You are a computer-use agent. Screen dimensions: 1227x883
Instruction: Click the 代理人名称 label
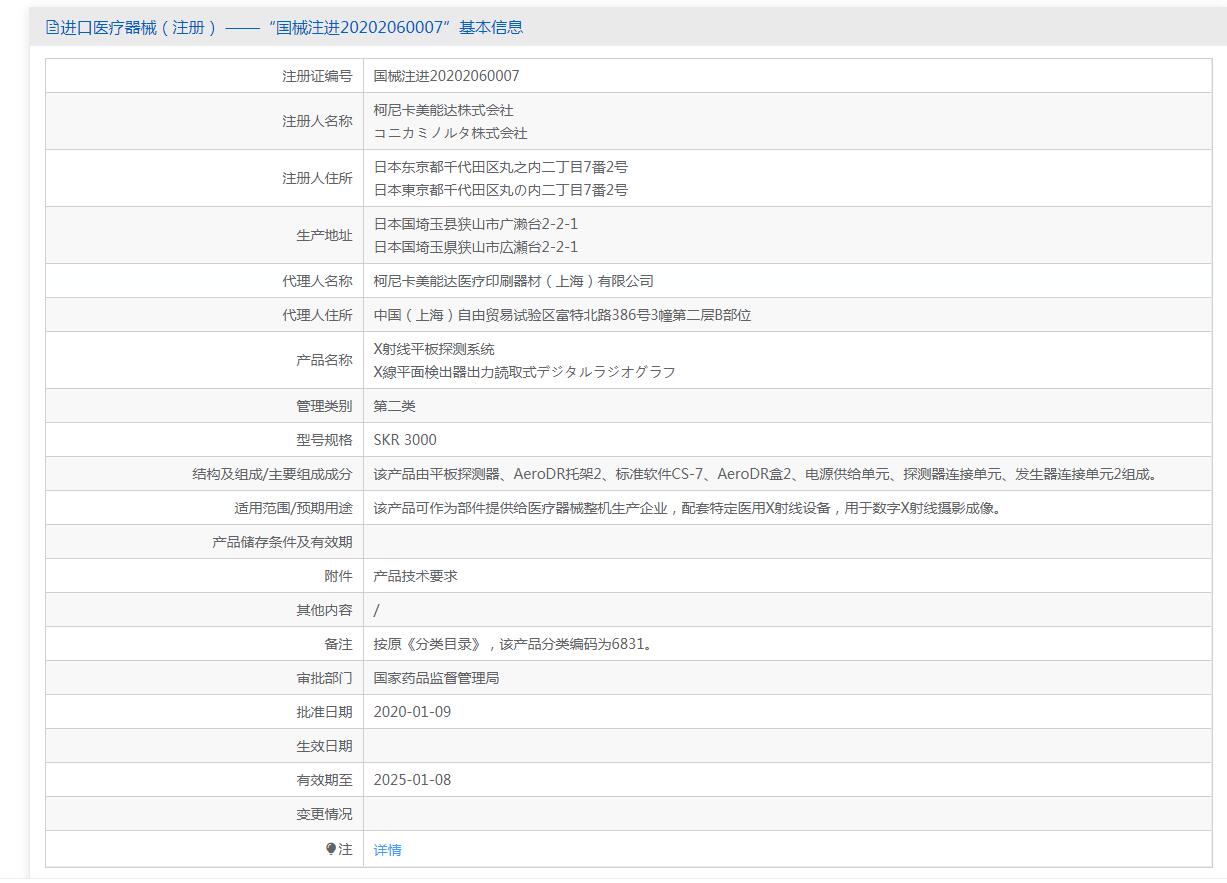click(317, 281)
